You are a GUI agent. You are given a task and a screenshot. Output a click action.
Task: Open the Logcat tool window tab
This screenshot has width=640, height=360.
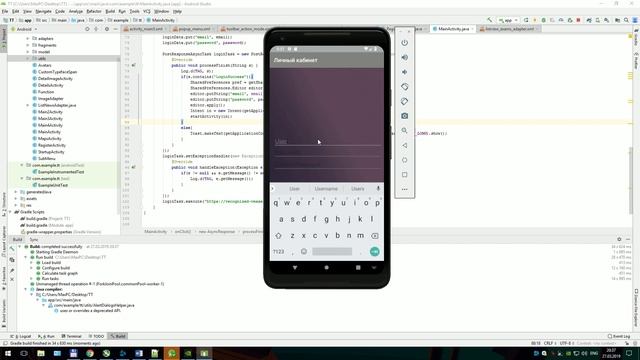click(x=21, y=336)
